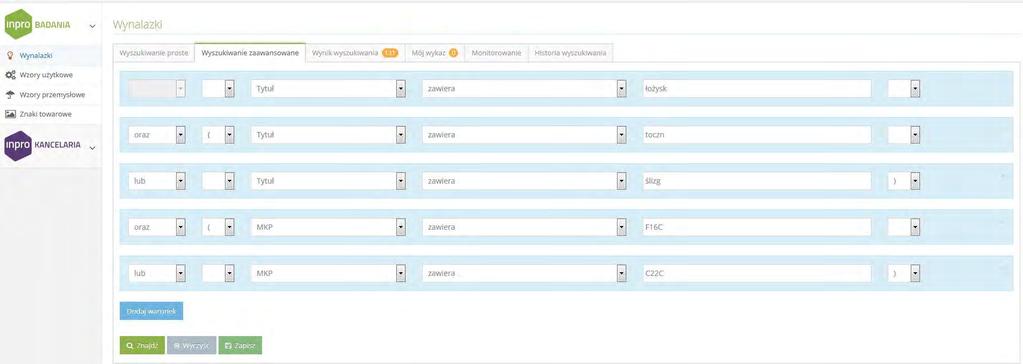Click the gears icon beside Wzory użytkowe
The image size is (1023, 364).
pyautogui.click(x=10, y=75)
